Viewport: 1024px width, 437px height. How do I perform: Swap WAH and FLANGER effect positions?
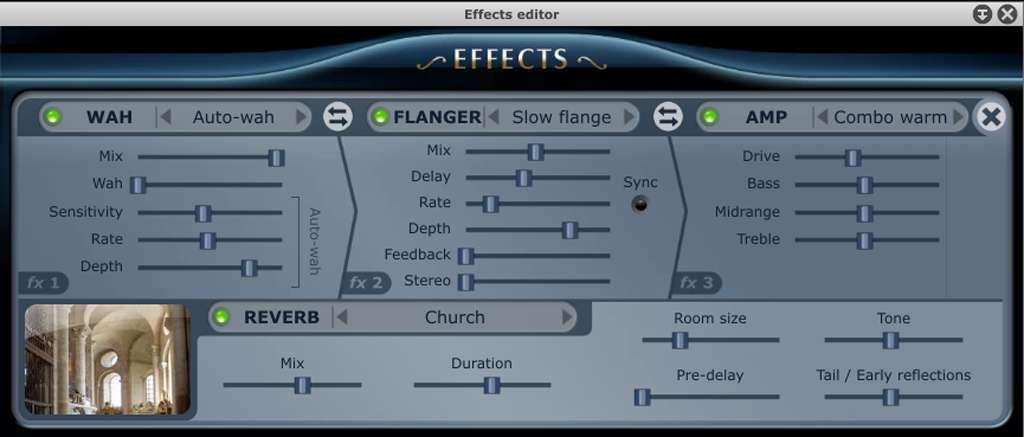pos(338,117)
